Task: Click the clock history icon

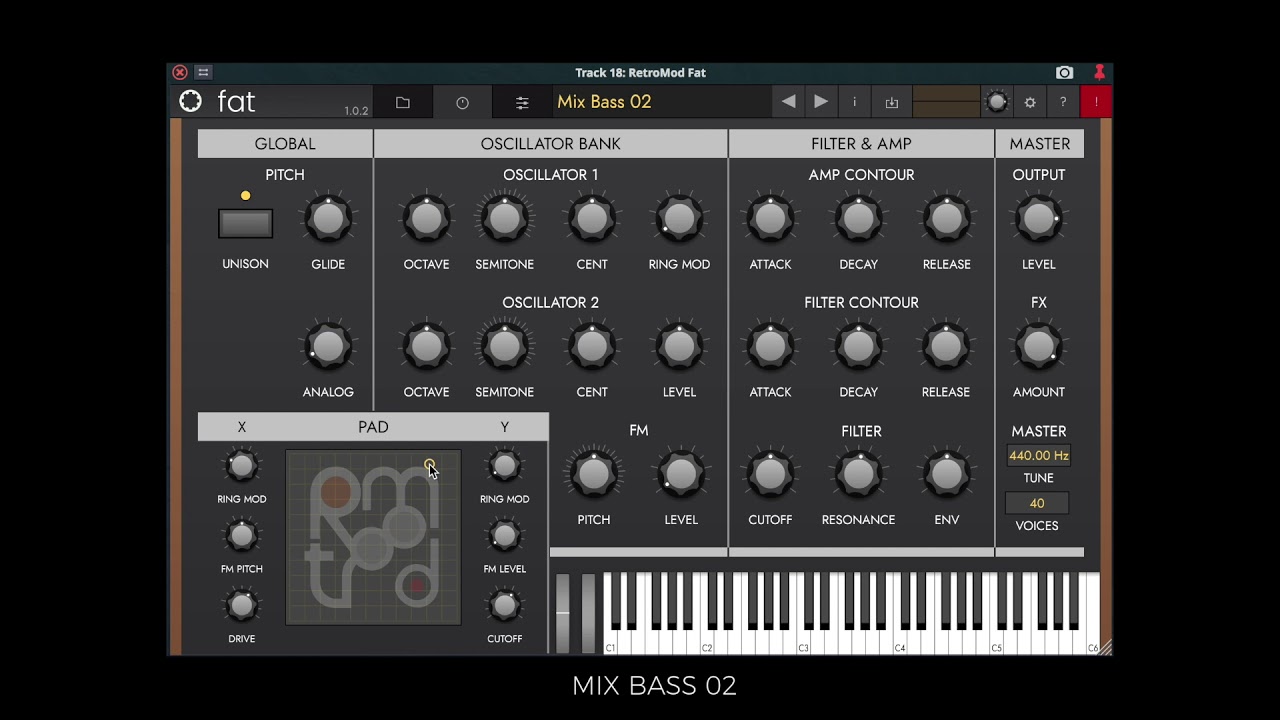Action: click(x=462, y=102)
